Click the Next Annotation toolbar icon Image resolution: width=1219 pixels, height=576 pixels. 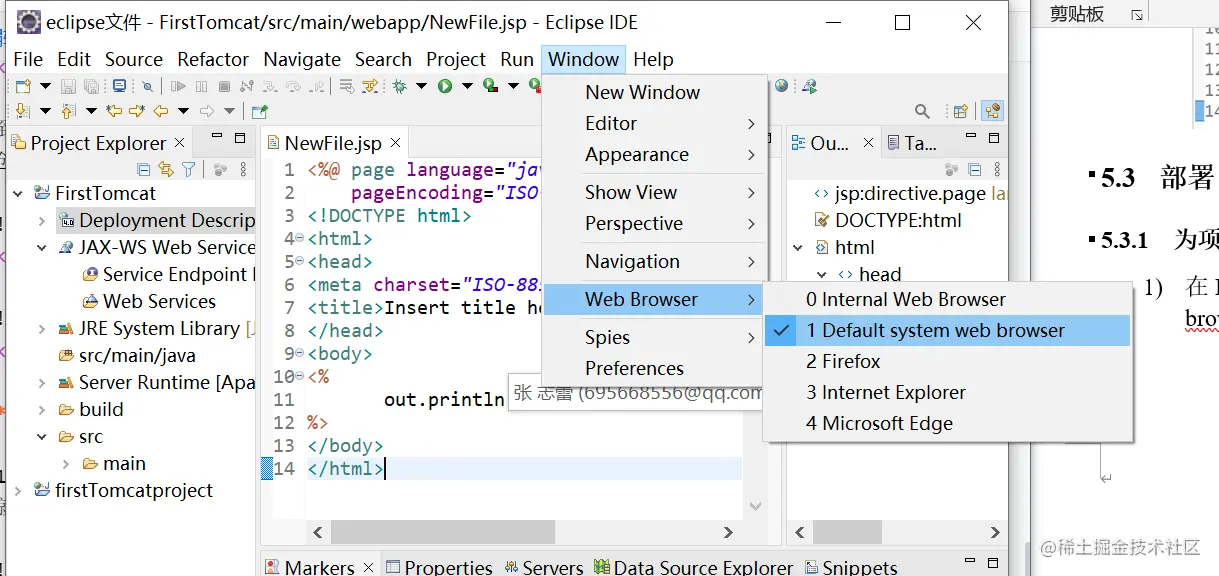click(22, 111)
